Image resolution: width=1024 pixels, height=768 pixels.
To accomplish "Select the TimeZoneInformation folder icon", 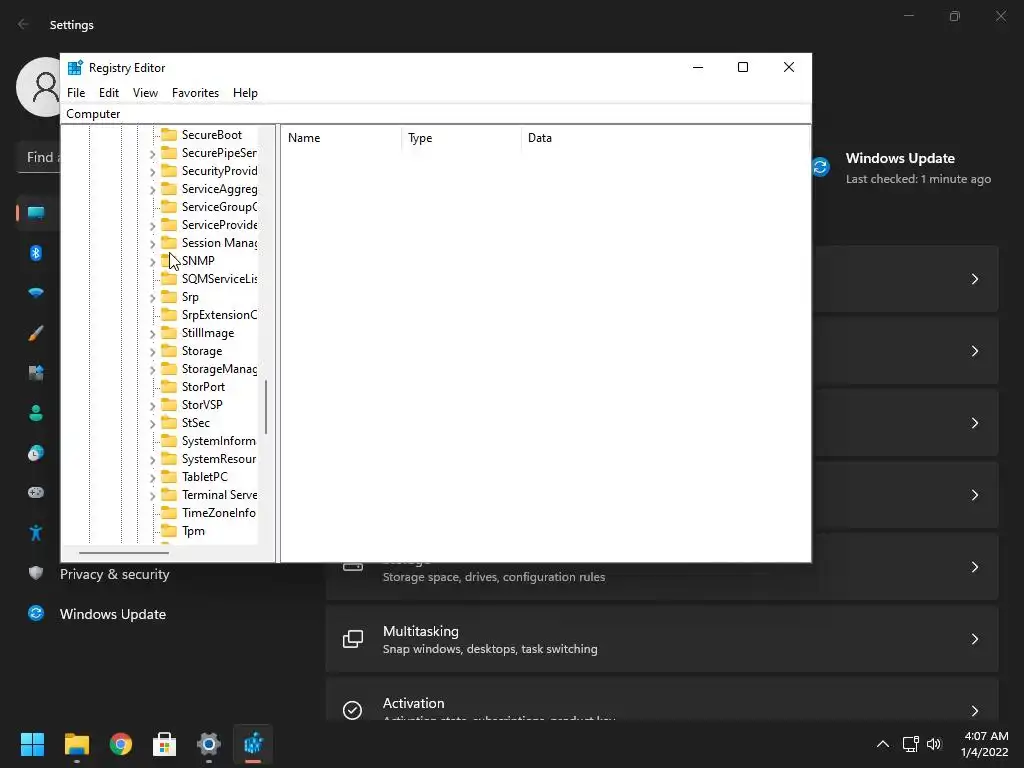I will point(169,513).
